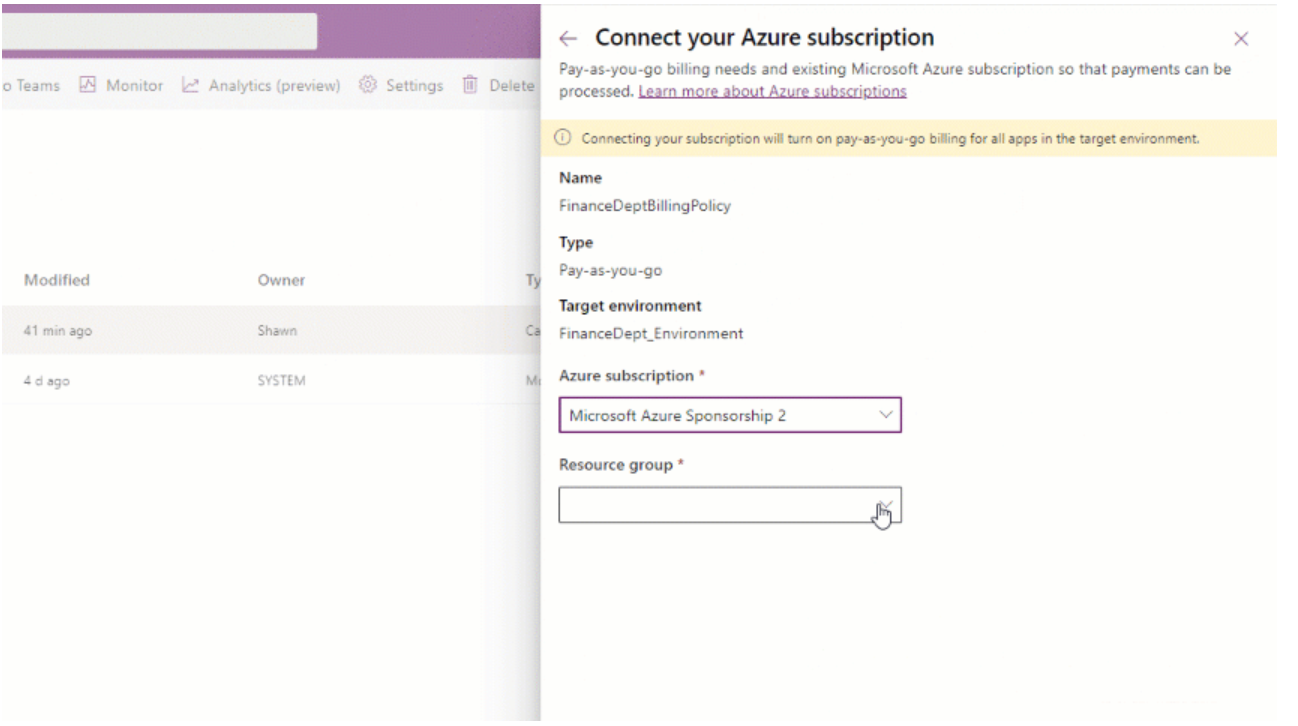
Task: Select the row modified 4 d ago
Action: [x=270, y=381]
